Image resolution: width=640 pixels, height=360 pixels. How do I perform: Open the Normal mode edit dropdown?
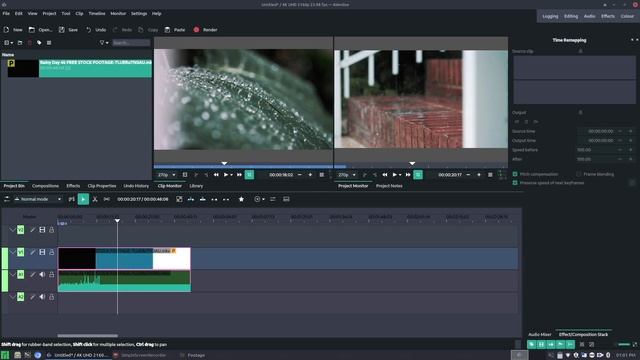[38, 199]
